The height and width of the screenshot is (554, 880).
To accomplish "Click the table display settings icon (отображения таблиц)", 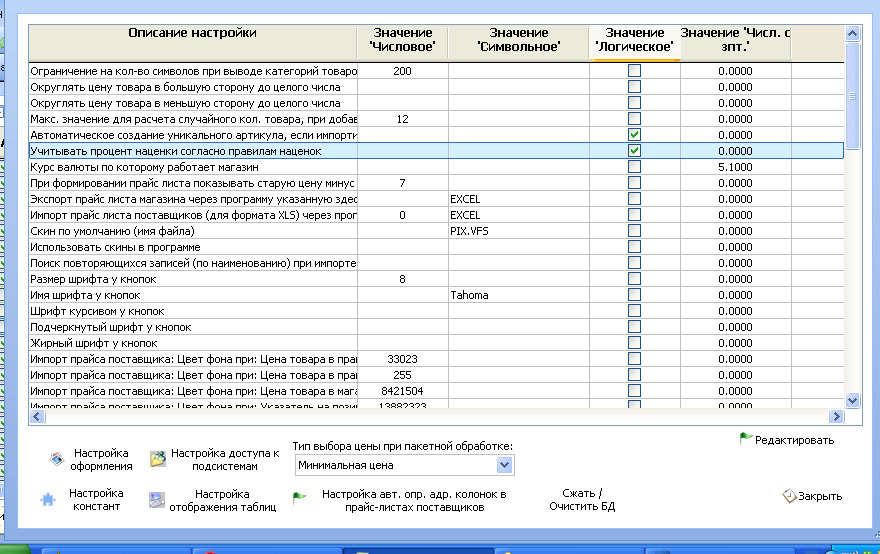I will coord(157,500).
